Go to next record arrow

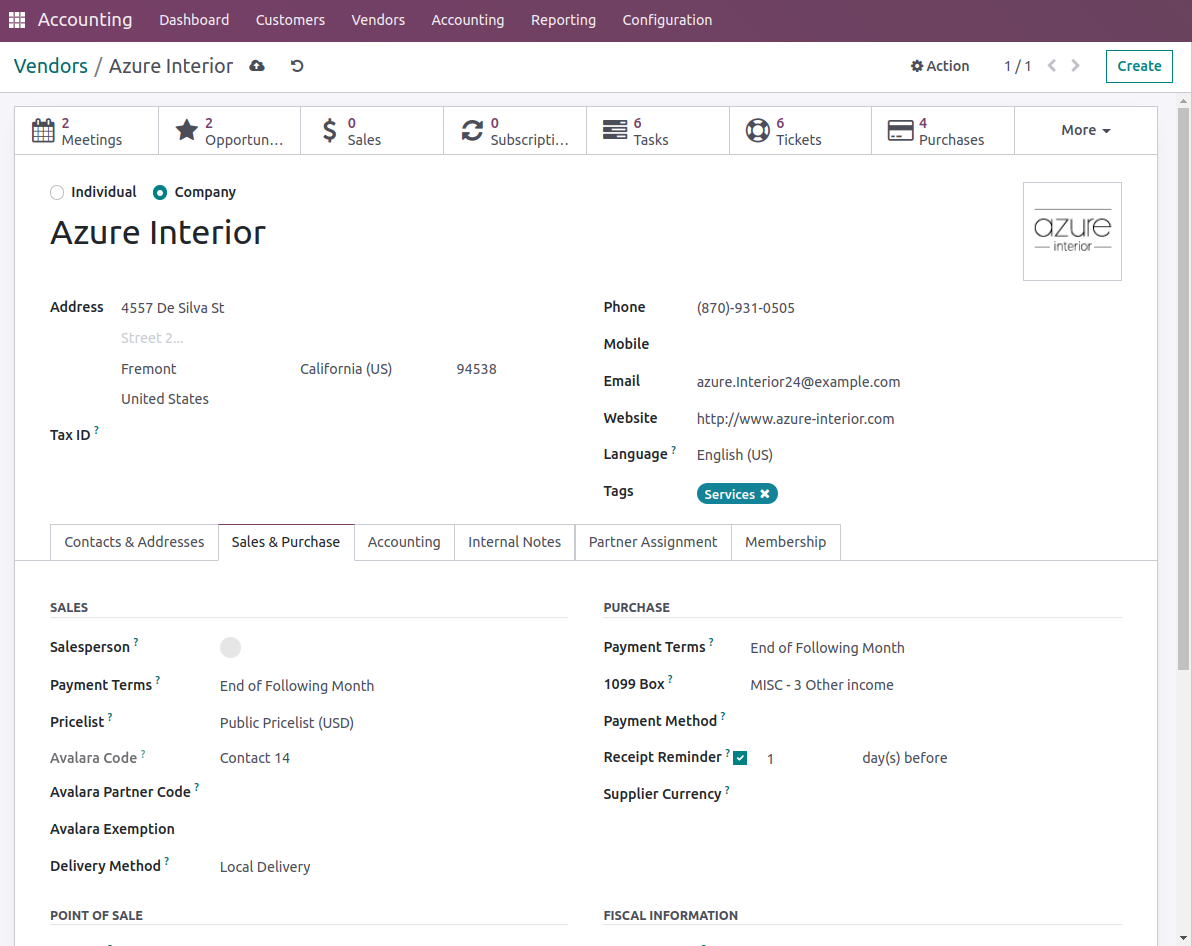pyautogui.click(x=1075, y=66)
